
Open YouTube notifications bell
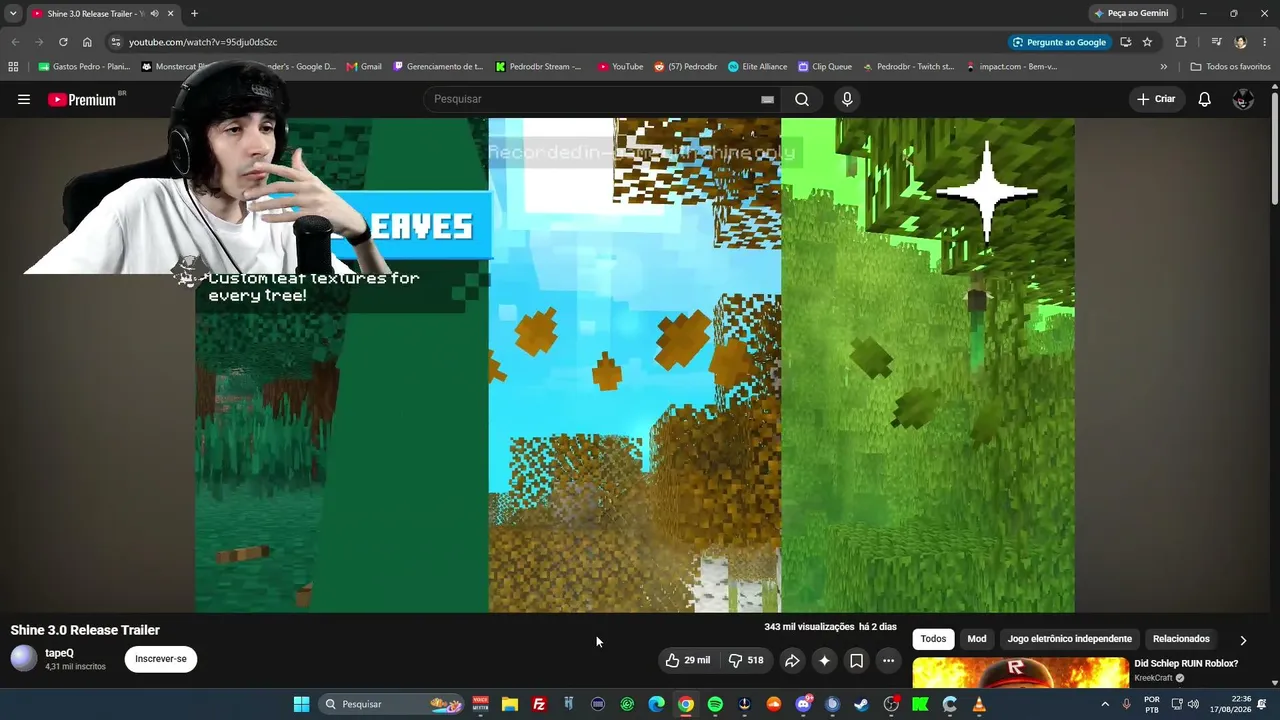(x=1205, y=99)
